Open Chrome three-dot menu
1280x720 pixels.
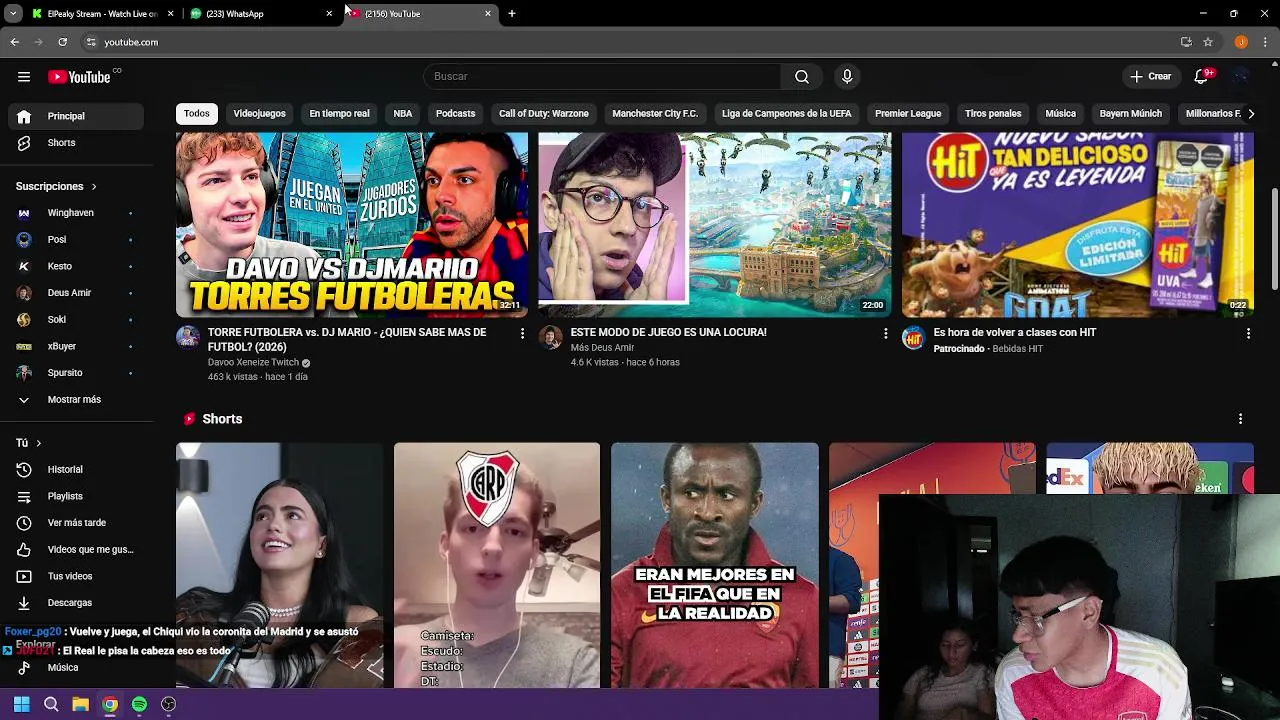click(1266, 42)
